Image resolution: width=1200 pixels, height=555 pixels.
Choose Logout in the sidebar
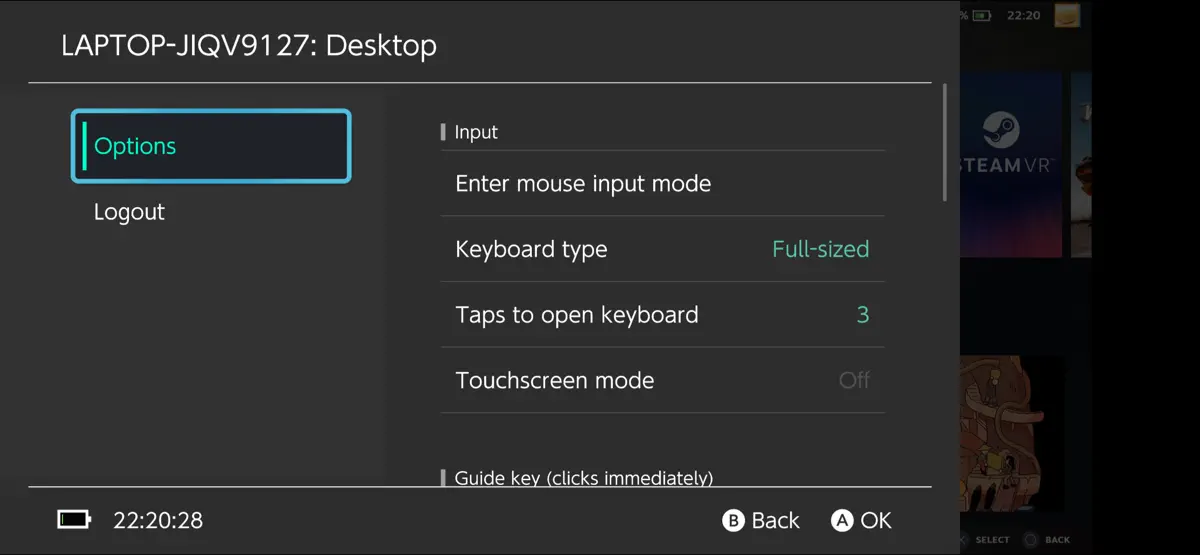pos(129,212)
